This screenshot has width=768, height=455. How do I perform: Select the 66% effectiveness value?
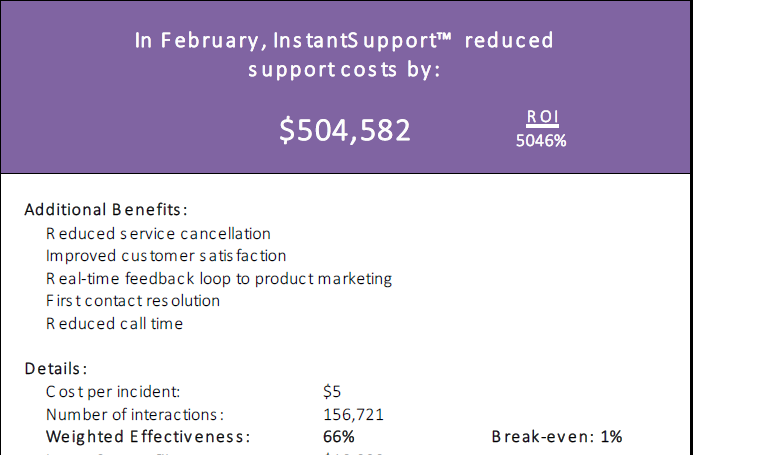click(x=338, y=437)
